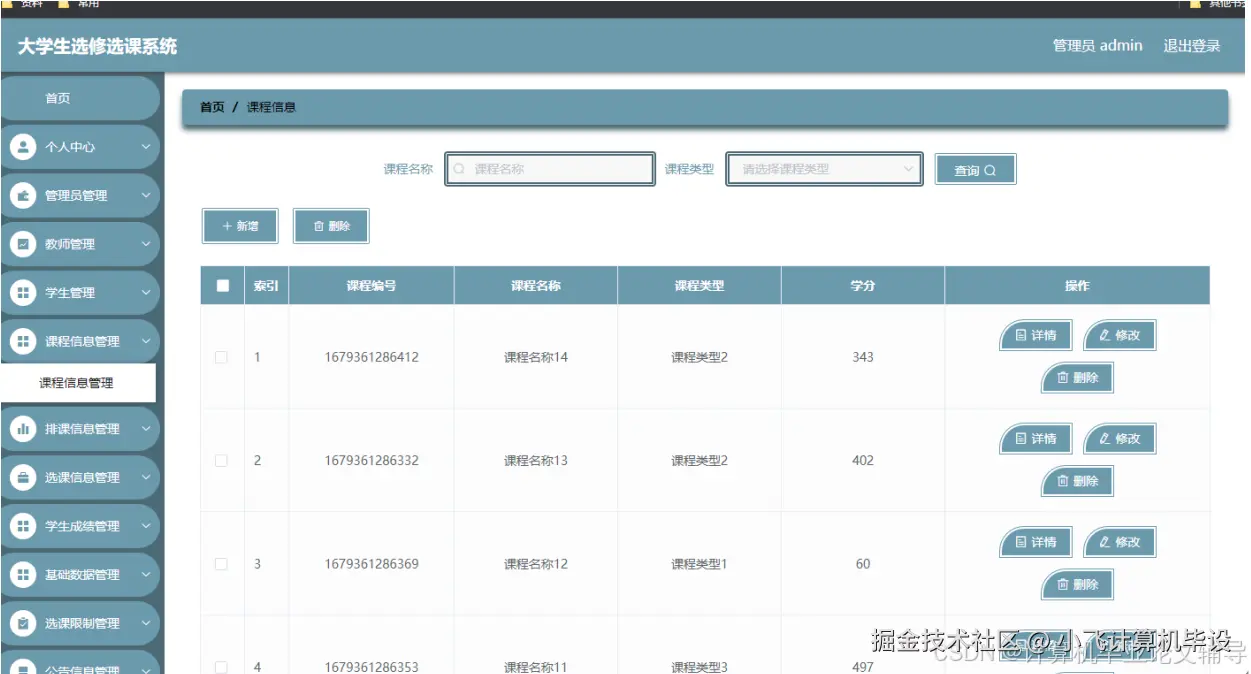Expand 管理员管理 menu chevron

[x=146, y=196]
